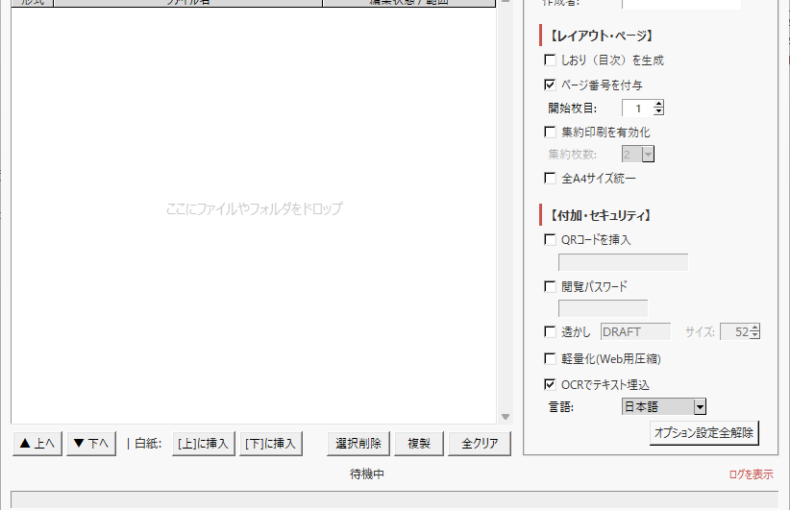Click the ▼下へ move down button
Viewport: 790px width, 510px height.
click(x=92, y=443)
